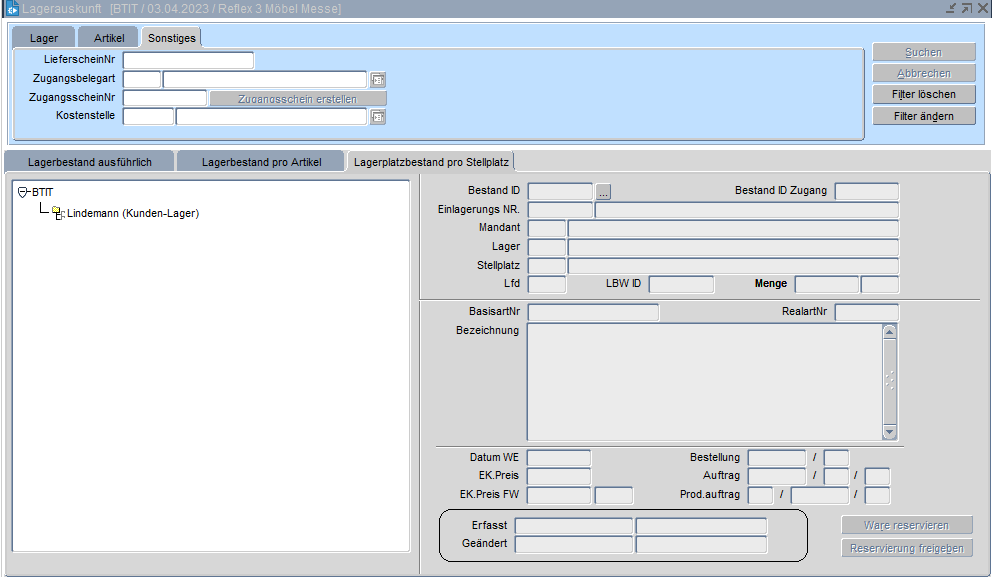Click the ellipsis button beside Bestand ID
The height and width of the screenshot is (577, 992).
coord(603,191)
